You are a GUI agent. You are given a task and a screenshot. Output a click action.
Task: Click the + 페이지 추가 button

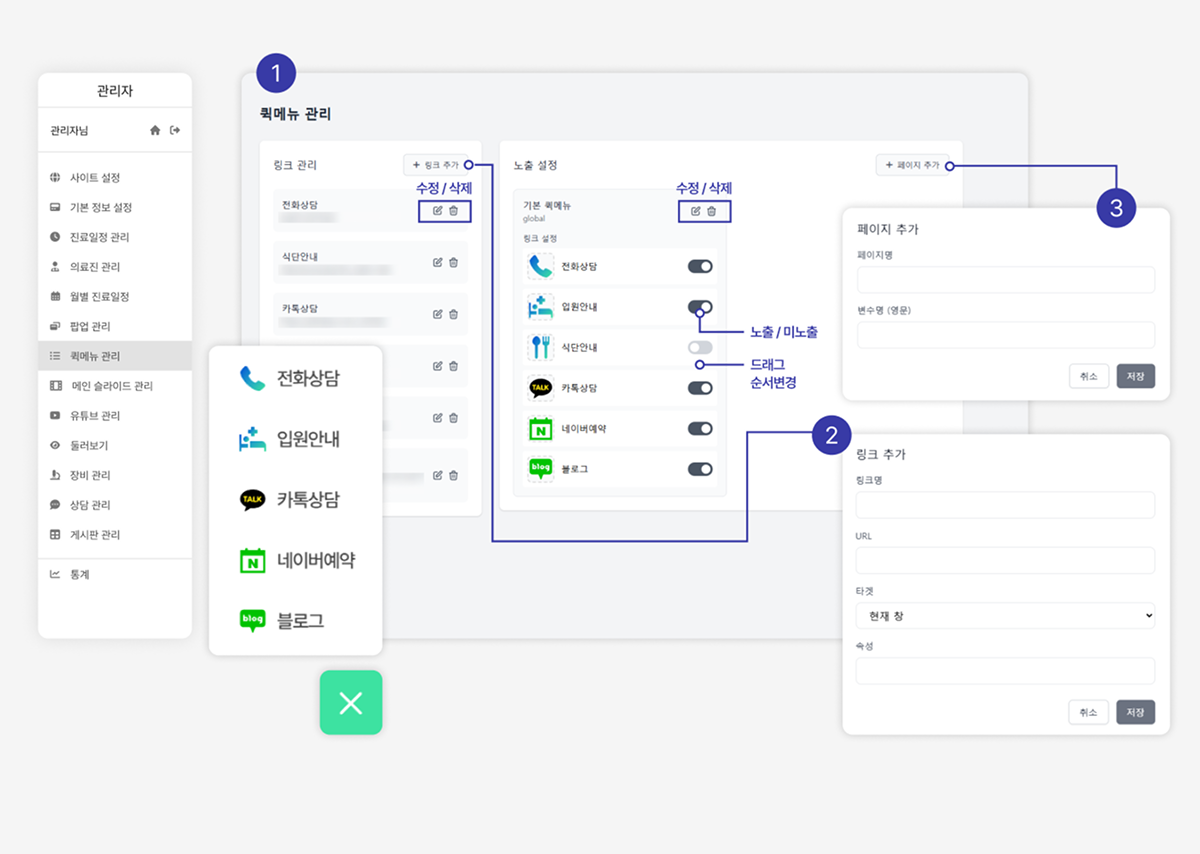pos(912,164)
